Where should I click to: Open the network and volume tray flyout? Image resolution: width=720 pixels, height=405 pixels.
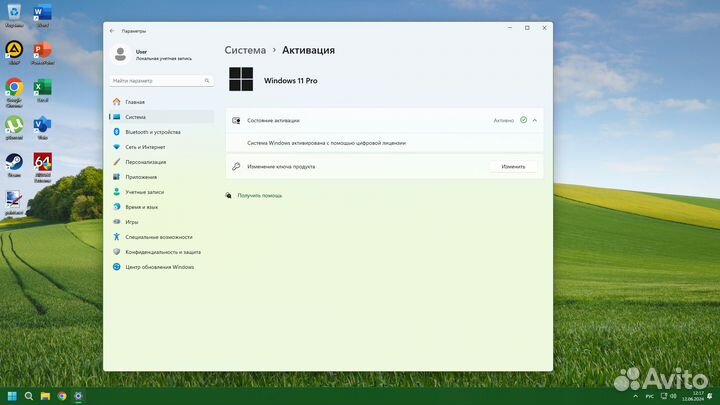669,396
